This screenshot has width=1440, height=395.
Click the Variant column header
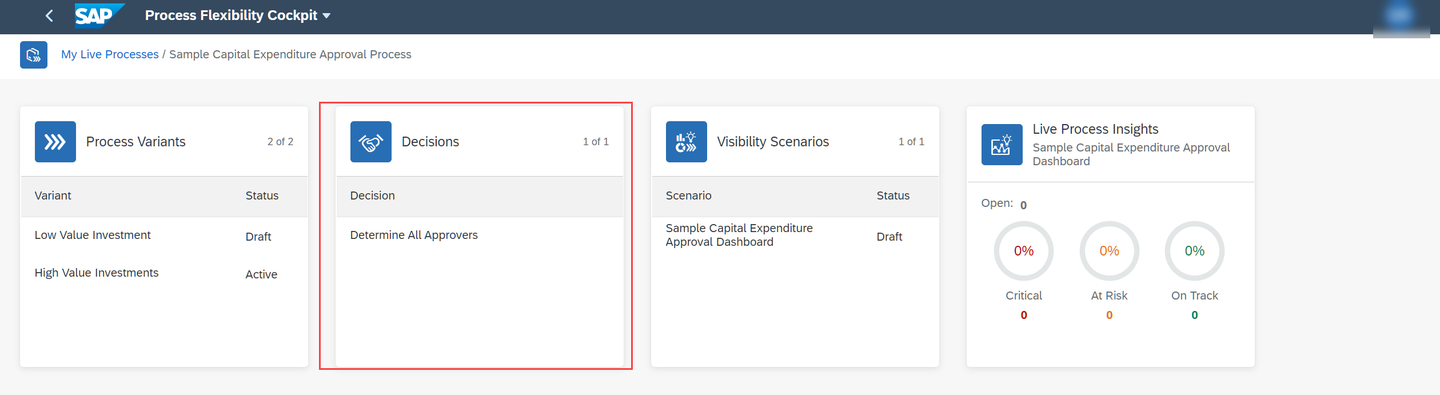click(53, 196)
